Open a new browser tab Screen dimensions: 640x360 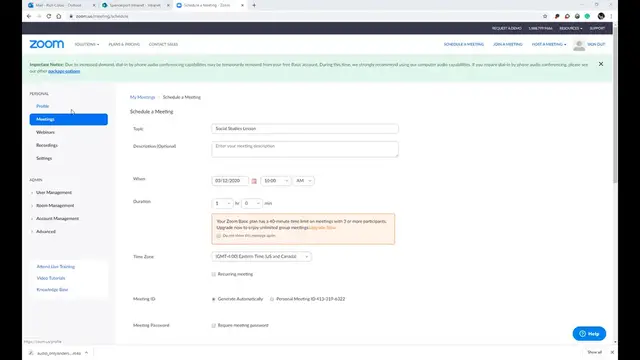click(254, 5)
